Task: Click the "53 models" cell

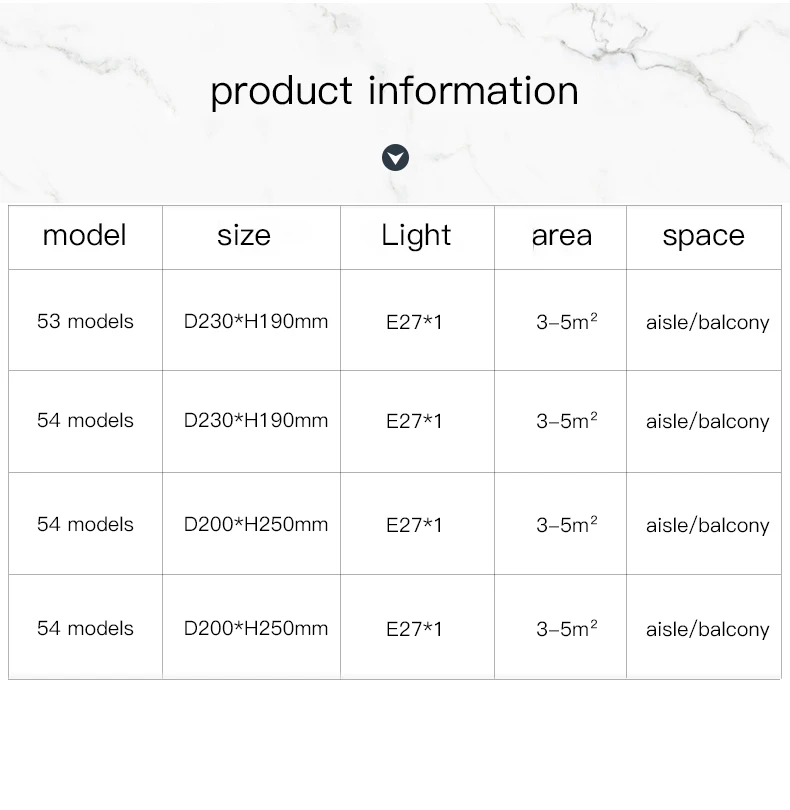Action: (85, 322)
